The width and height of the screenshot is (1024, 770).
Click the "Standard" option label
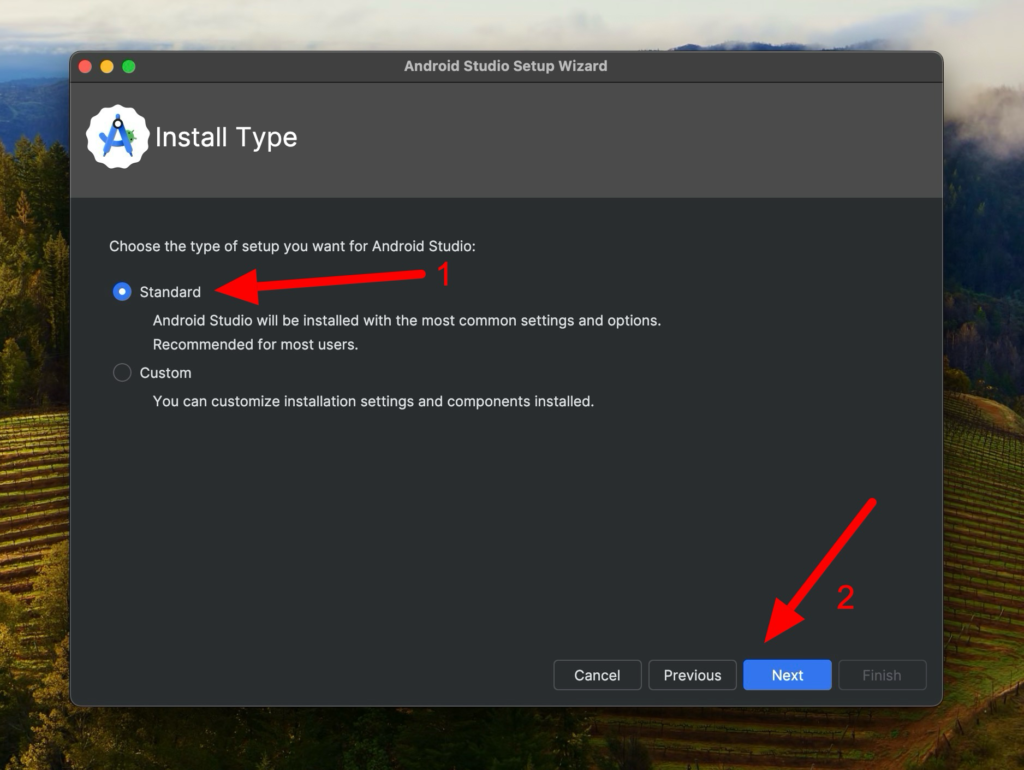[x=170, y=292]
